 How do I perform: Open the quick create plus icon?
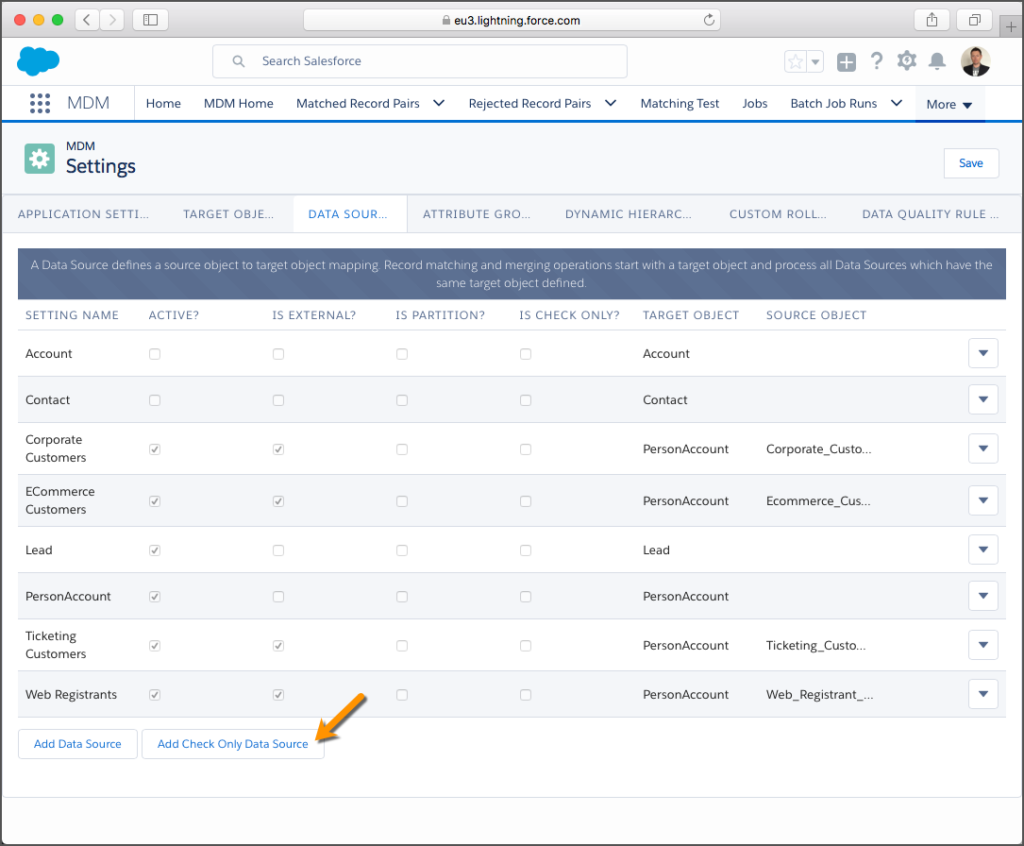pos(846,61)
